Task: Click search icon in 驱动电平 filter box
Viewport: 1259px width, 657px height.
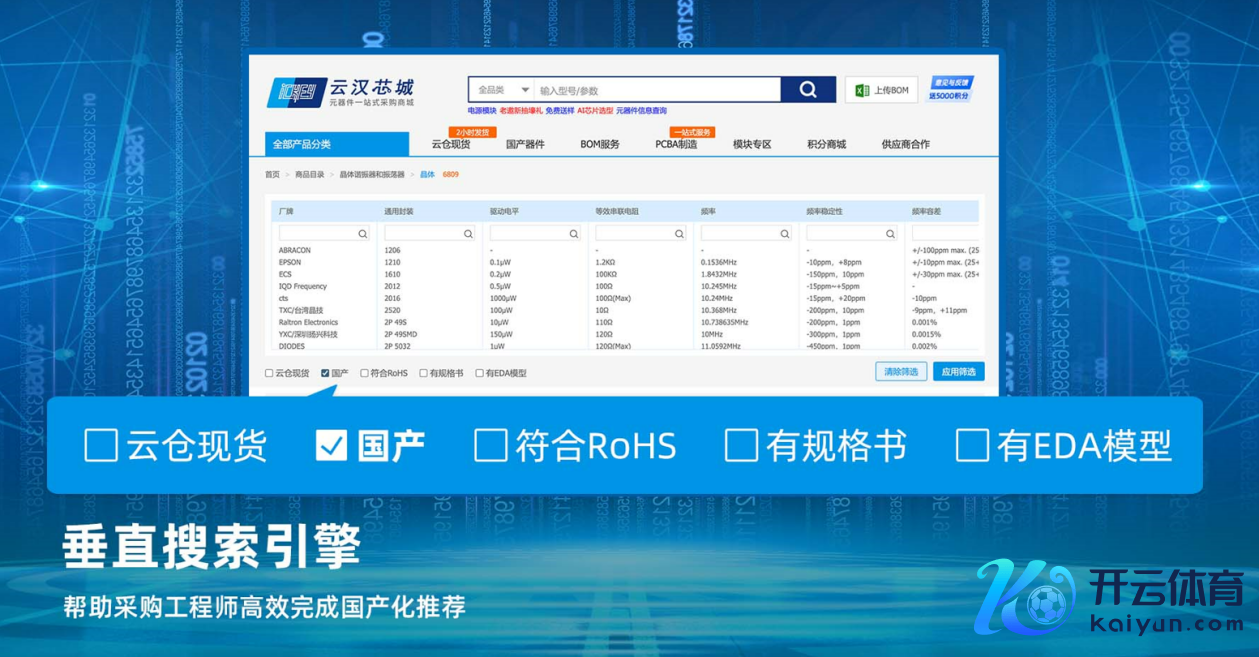Action: point(574,234)
